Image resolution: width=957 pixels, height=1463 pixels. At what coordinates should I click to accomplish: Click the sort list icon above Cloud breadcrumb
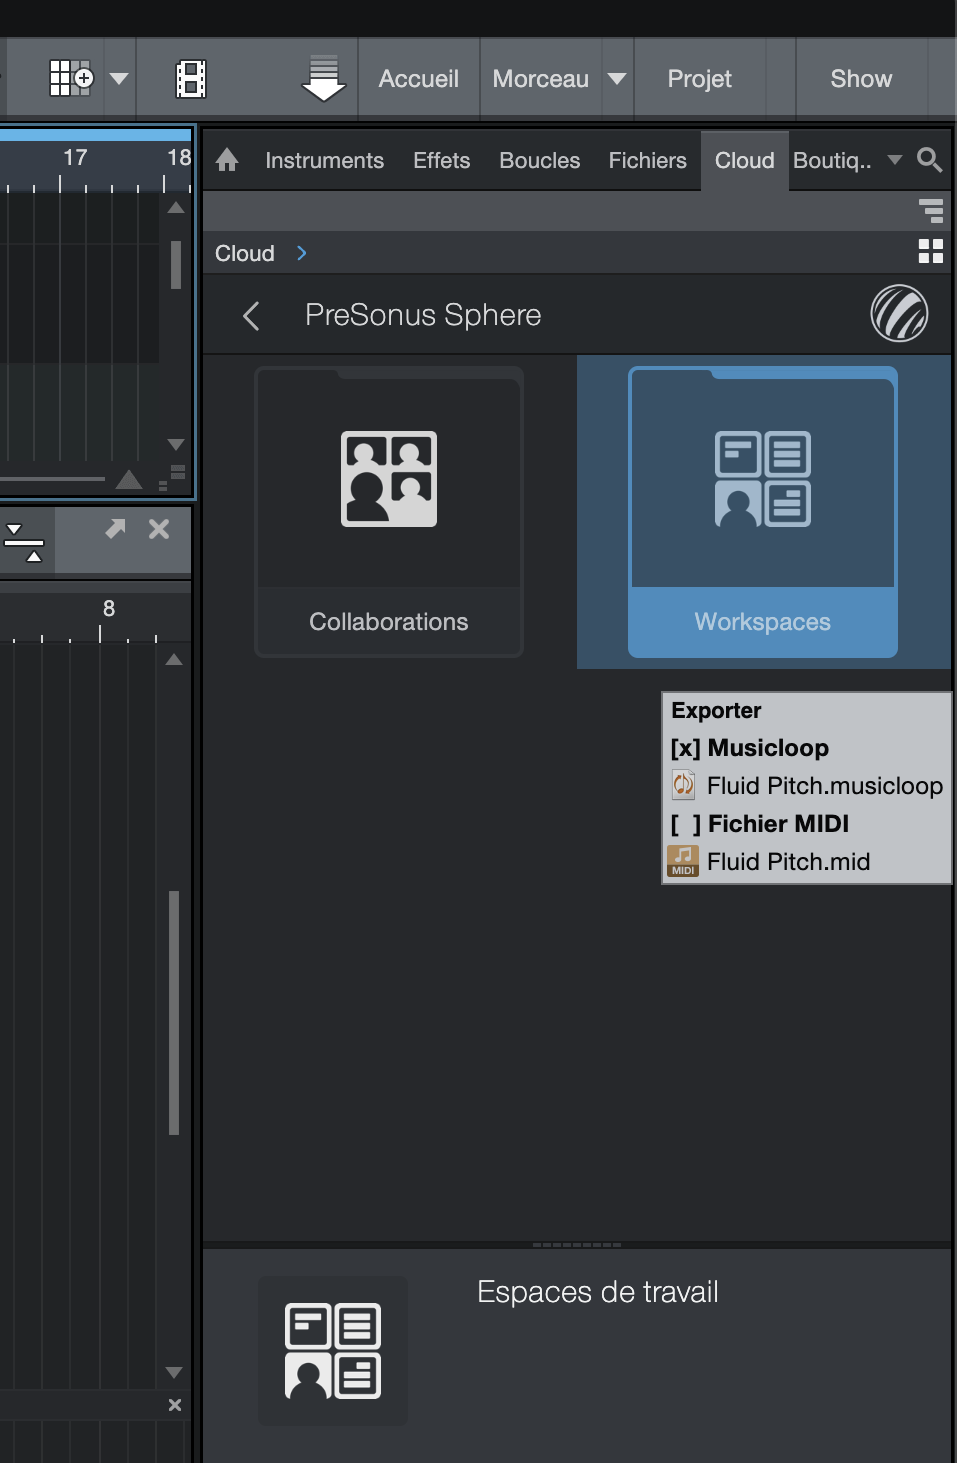coord(930,211)
